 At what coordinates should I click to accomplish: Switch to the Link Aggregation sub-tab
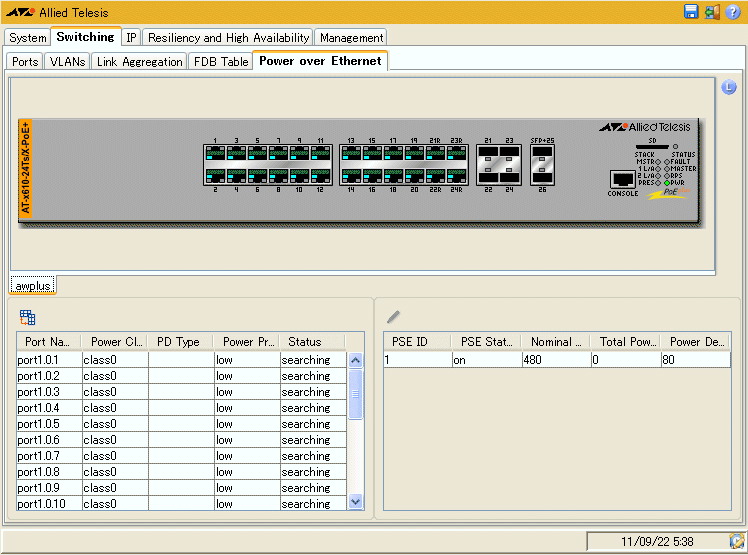139,62
